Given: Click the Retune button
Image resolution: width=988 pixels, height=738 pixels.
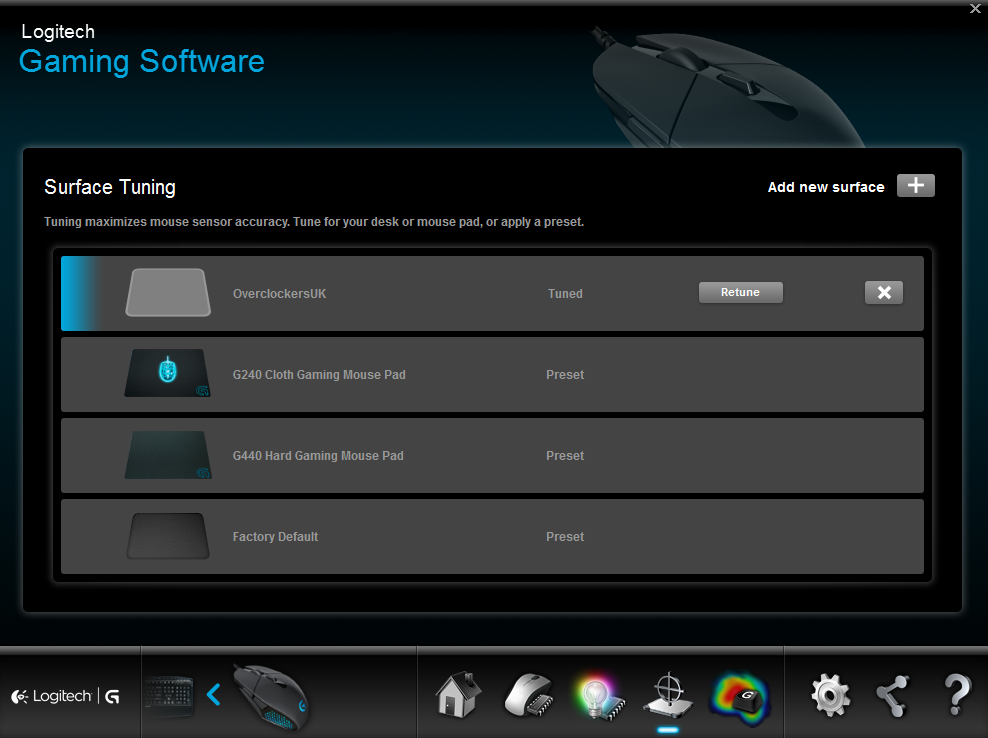Looking at the screenshot, I should [x=740, y=293].
